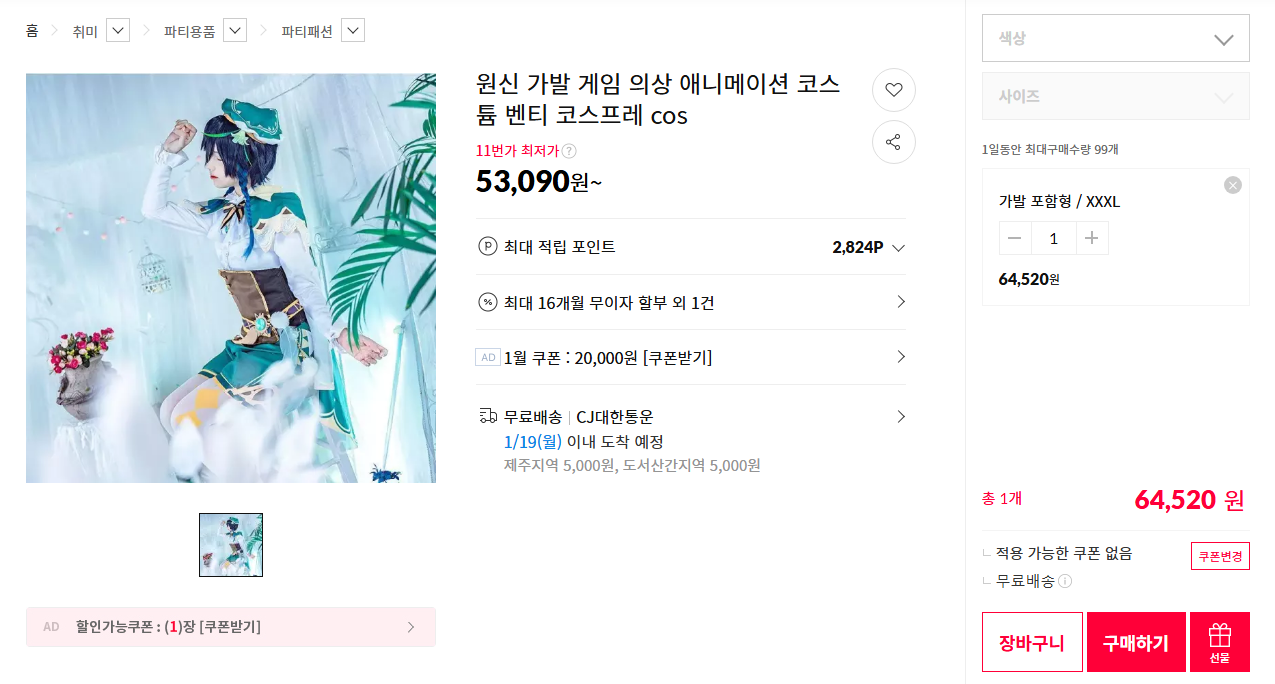The width and height of the screenshot is (1275, 684).
Task: Open the 색상 color dropdown
Action: pos(1115,39)
